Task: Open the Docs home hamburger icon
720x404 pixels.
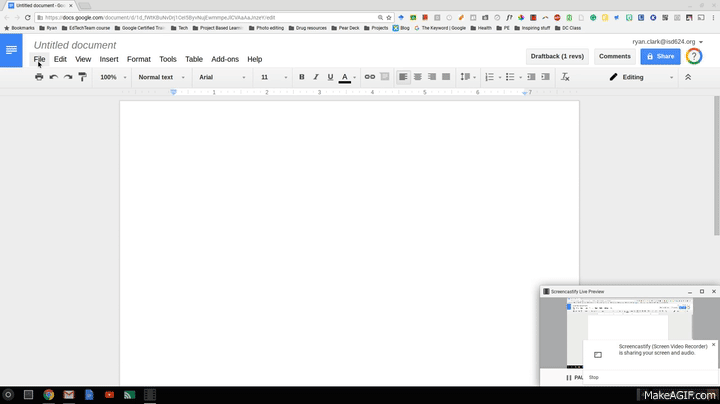Action: (x=11, y=50)
